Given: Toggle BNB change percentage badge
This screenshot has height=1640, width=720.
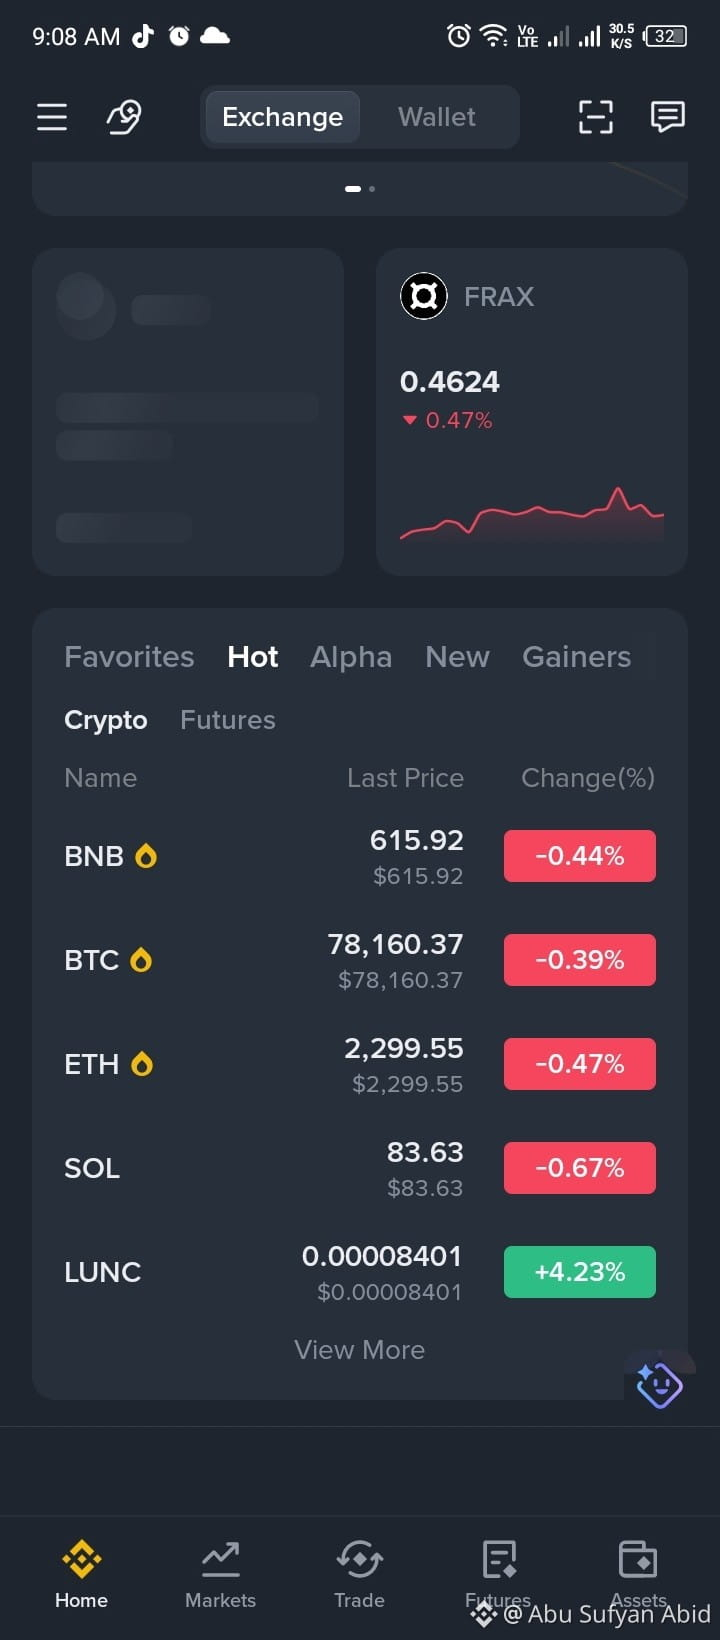Looking at the screenshot, I should [580, 856].
